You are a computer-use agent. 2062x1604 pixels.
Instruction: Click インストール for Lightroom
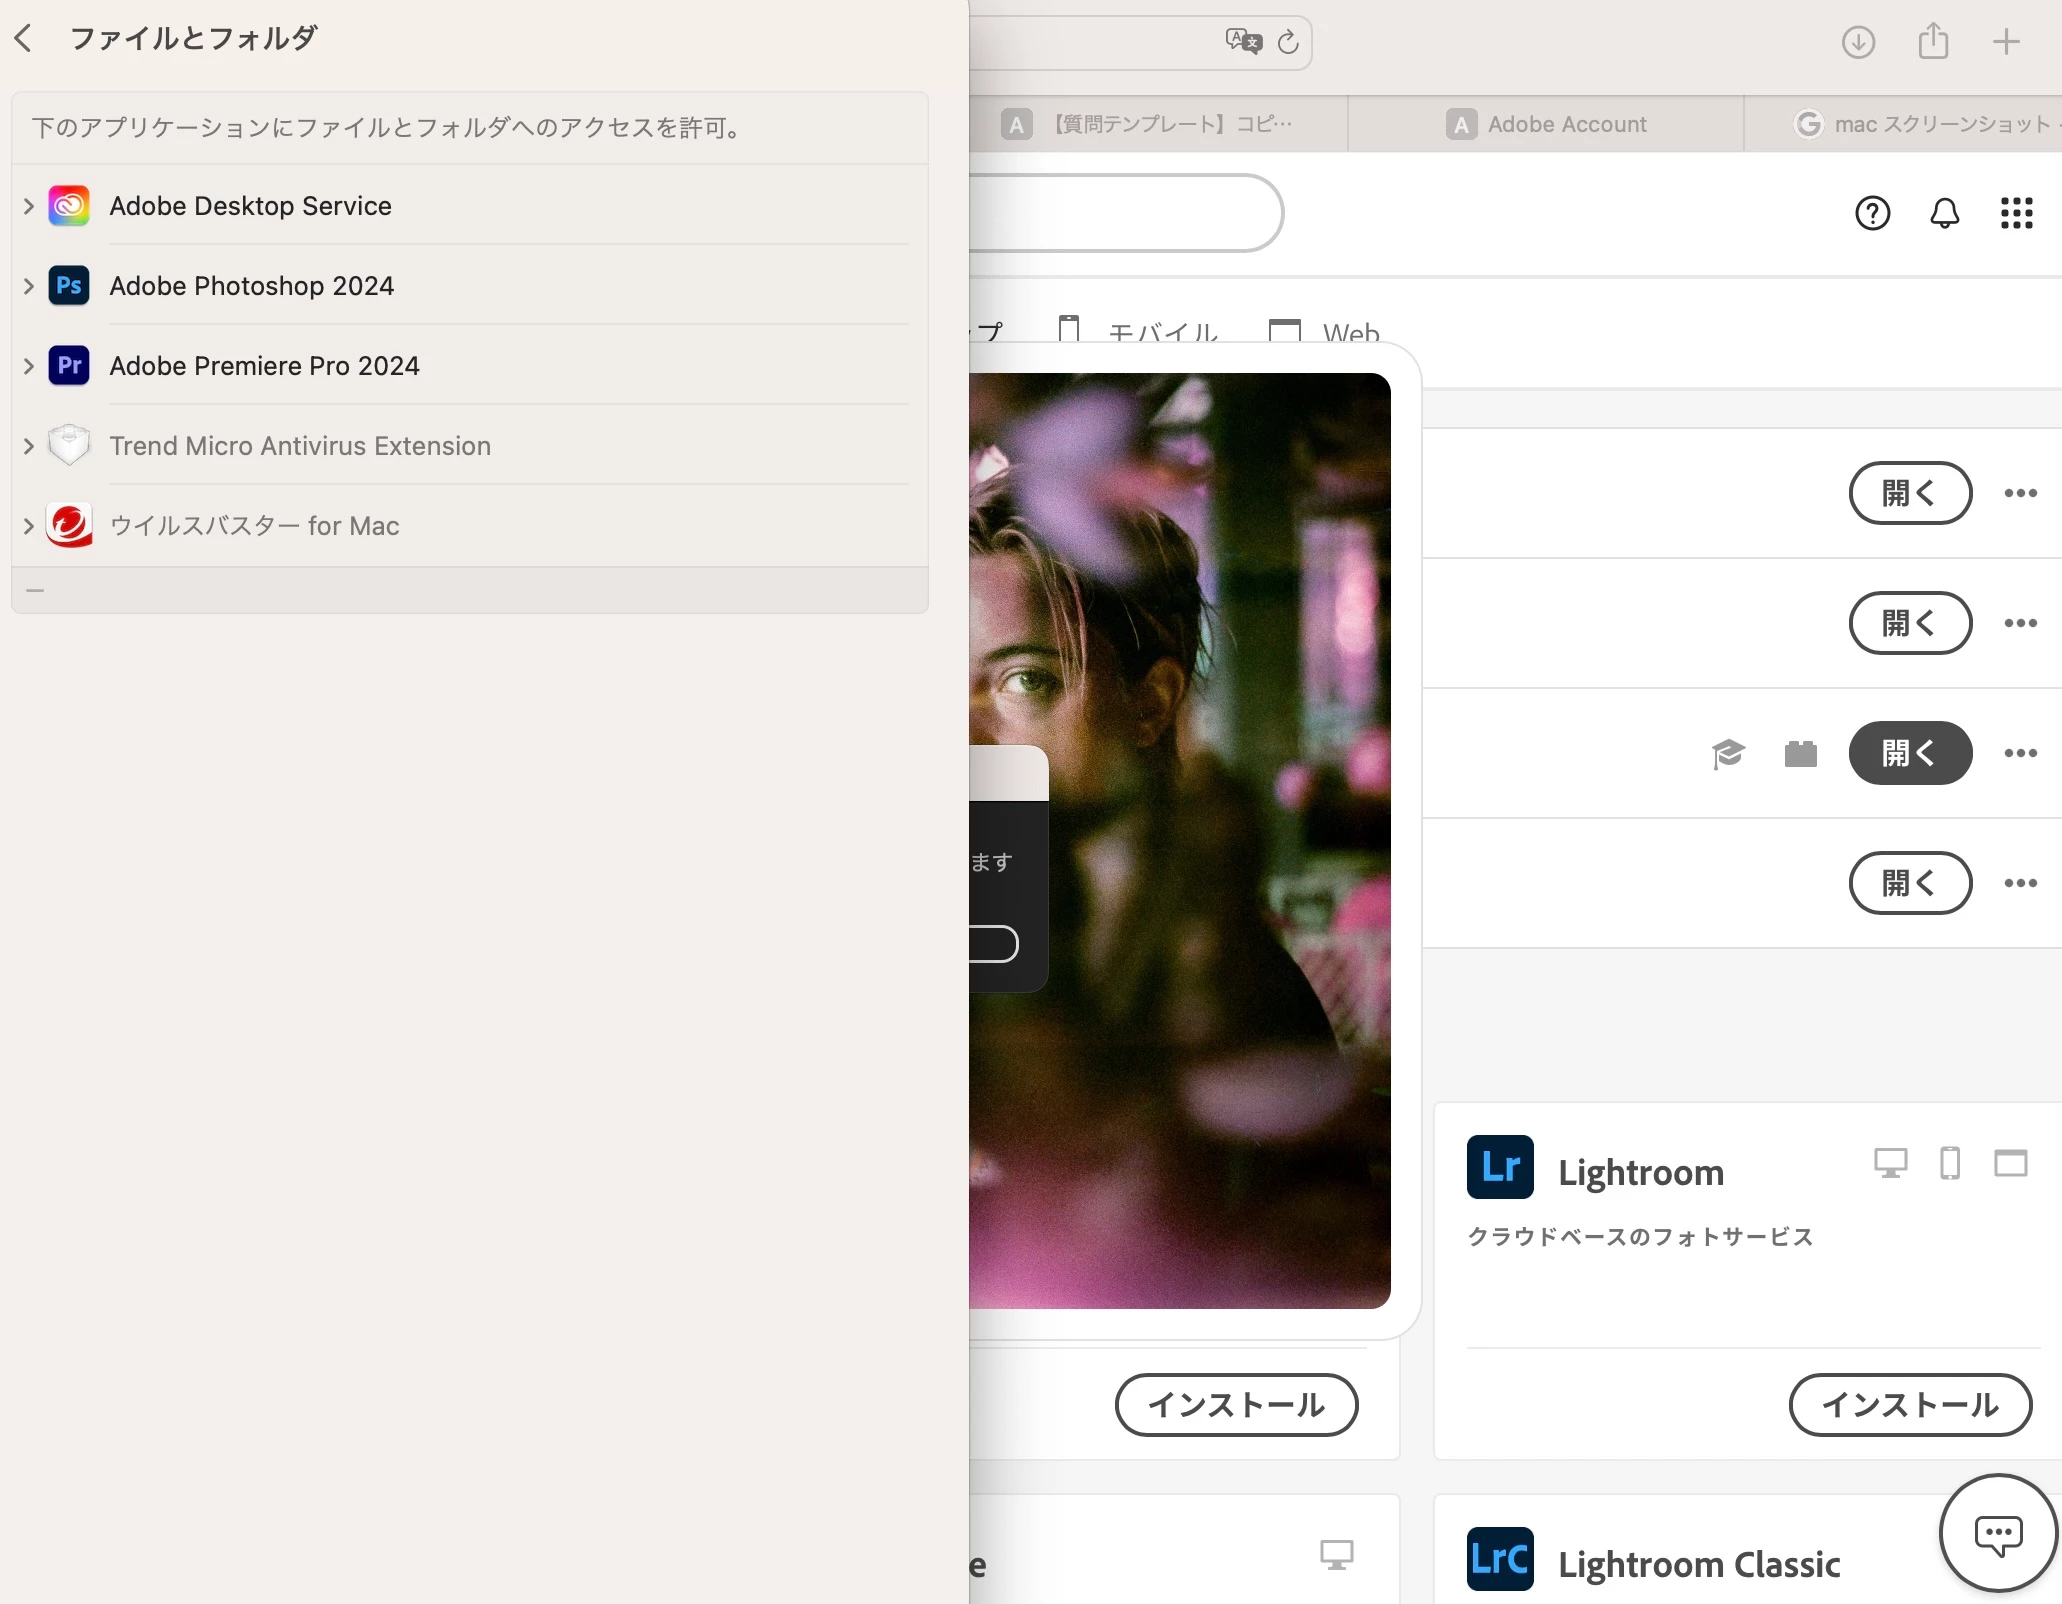pos(1909,1405)
